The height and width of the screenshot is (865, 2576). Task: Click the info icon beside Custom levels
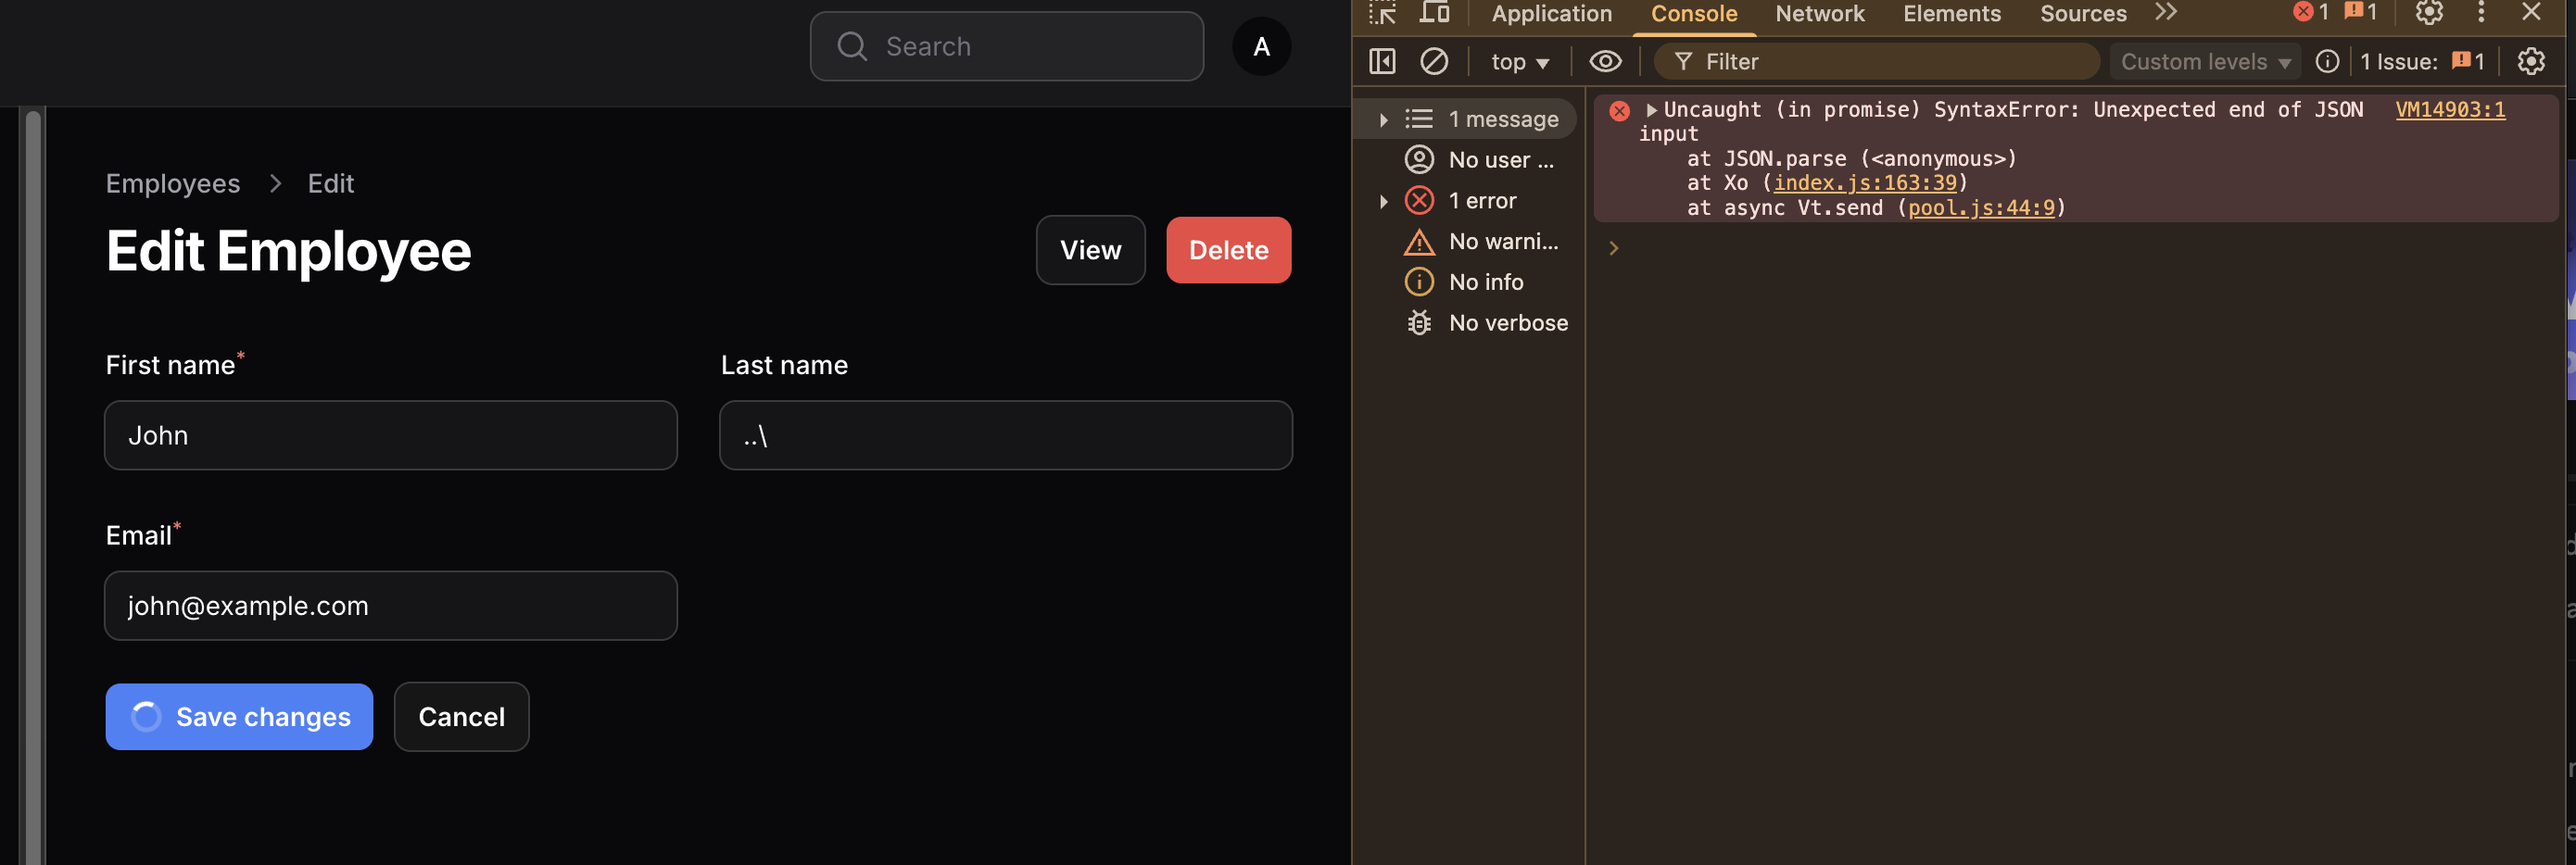pyautogui.click(x=2327, y=61)
